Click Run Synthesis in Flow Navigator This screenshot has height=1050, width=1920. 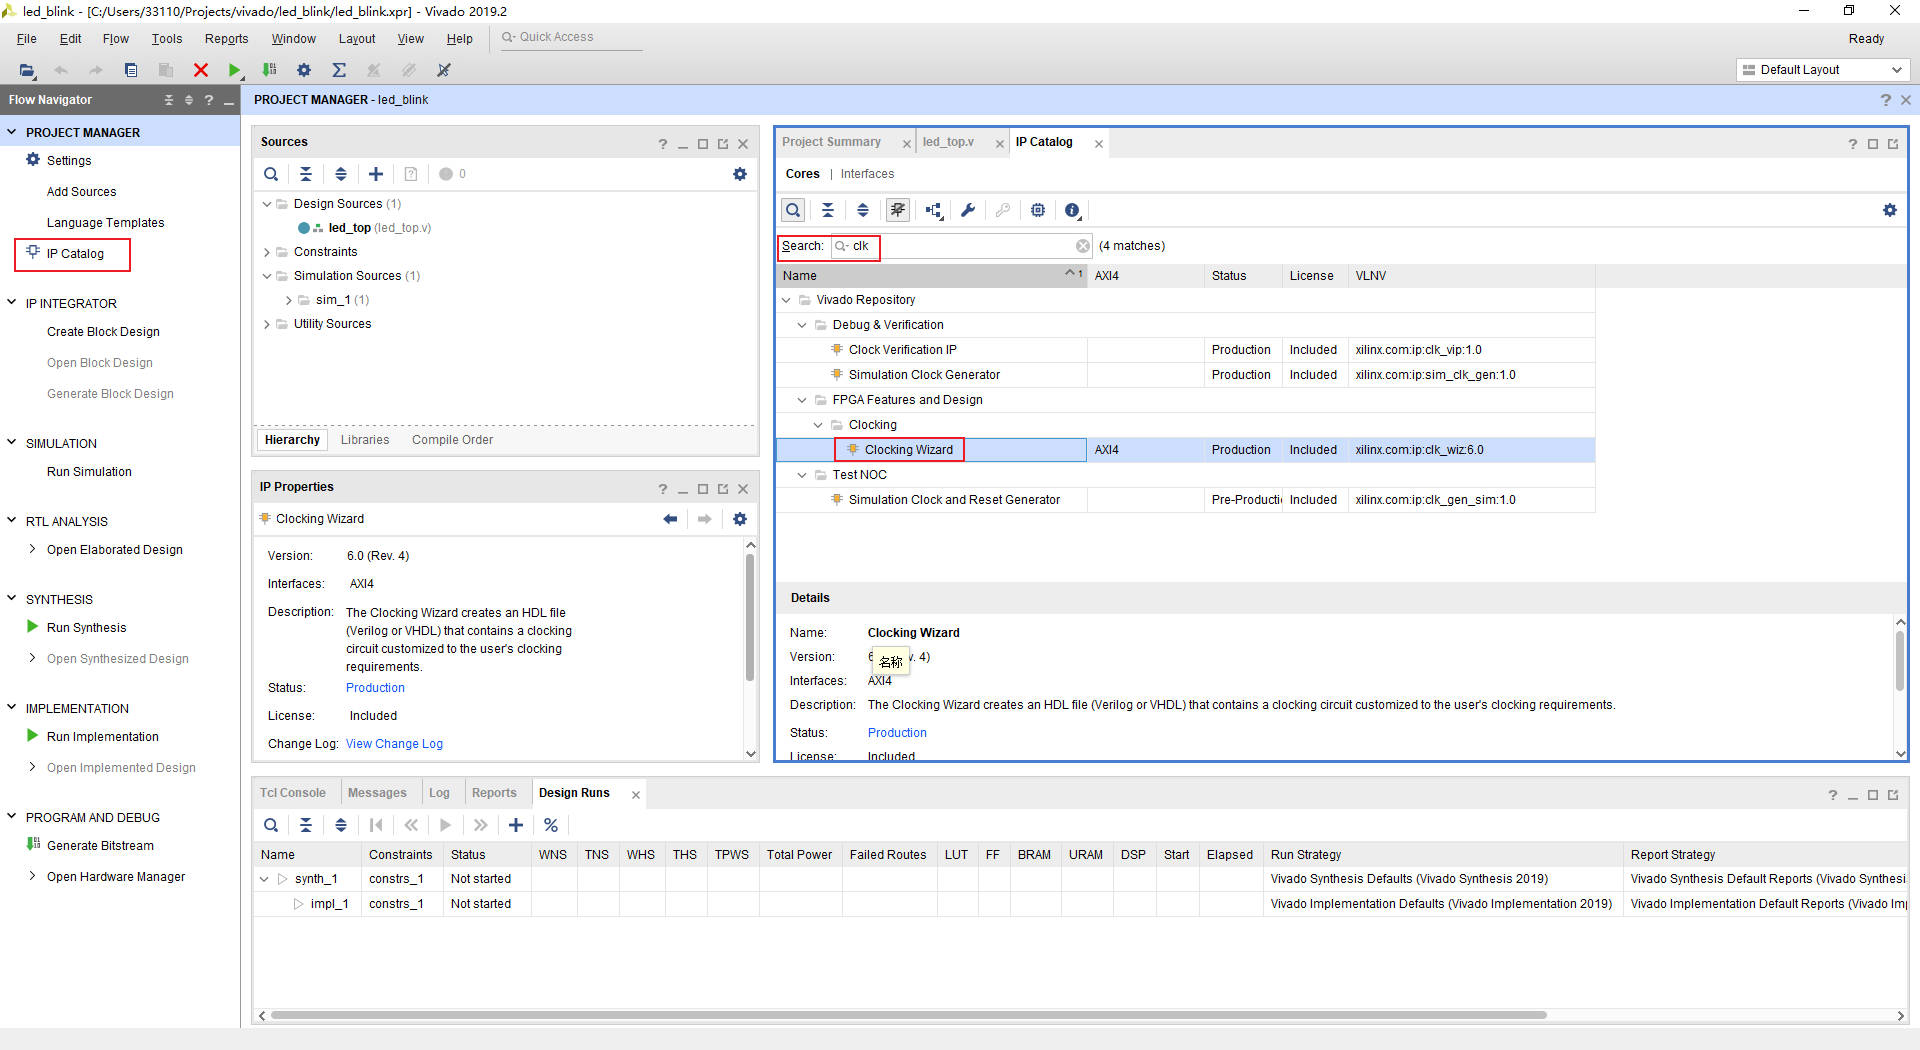click(86, 628)
